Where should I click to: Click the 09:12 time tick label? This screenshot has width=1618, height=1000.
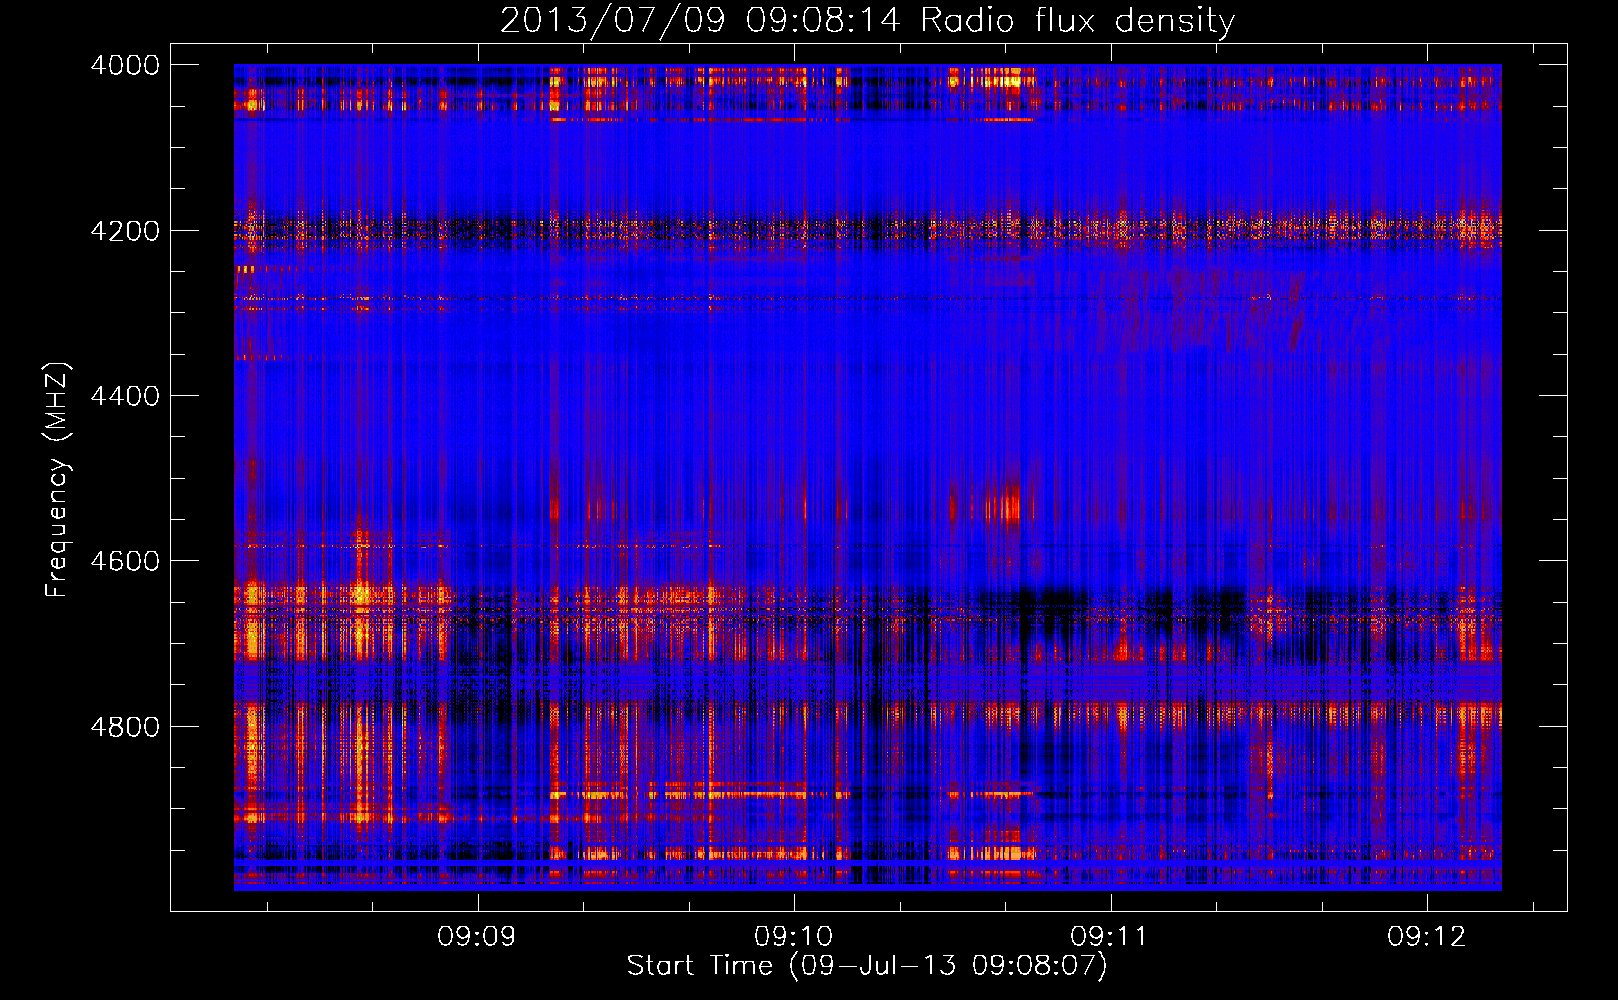click(x=1426, y=936)
